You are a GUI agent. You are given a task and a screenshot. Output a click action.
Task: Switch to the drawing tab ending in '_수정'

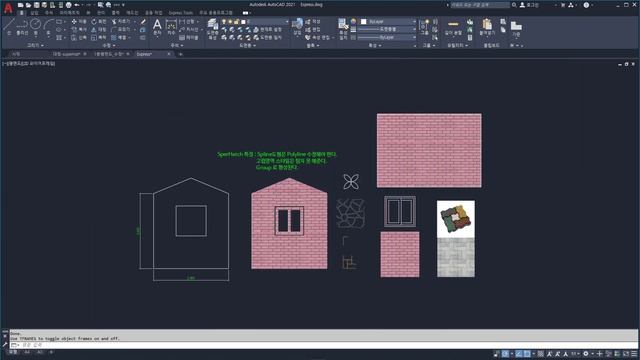tap(109, 54)
